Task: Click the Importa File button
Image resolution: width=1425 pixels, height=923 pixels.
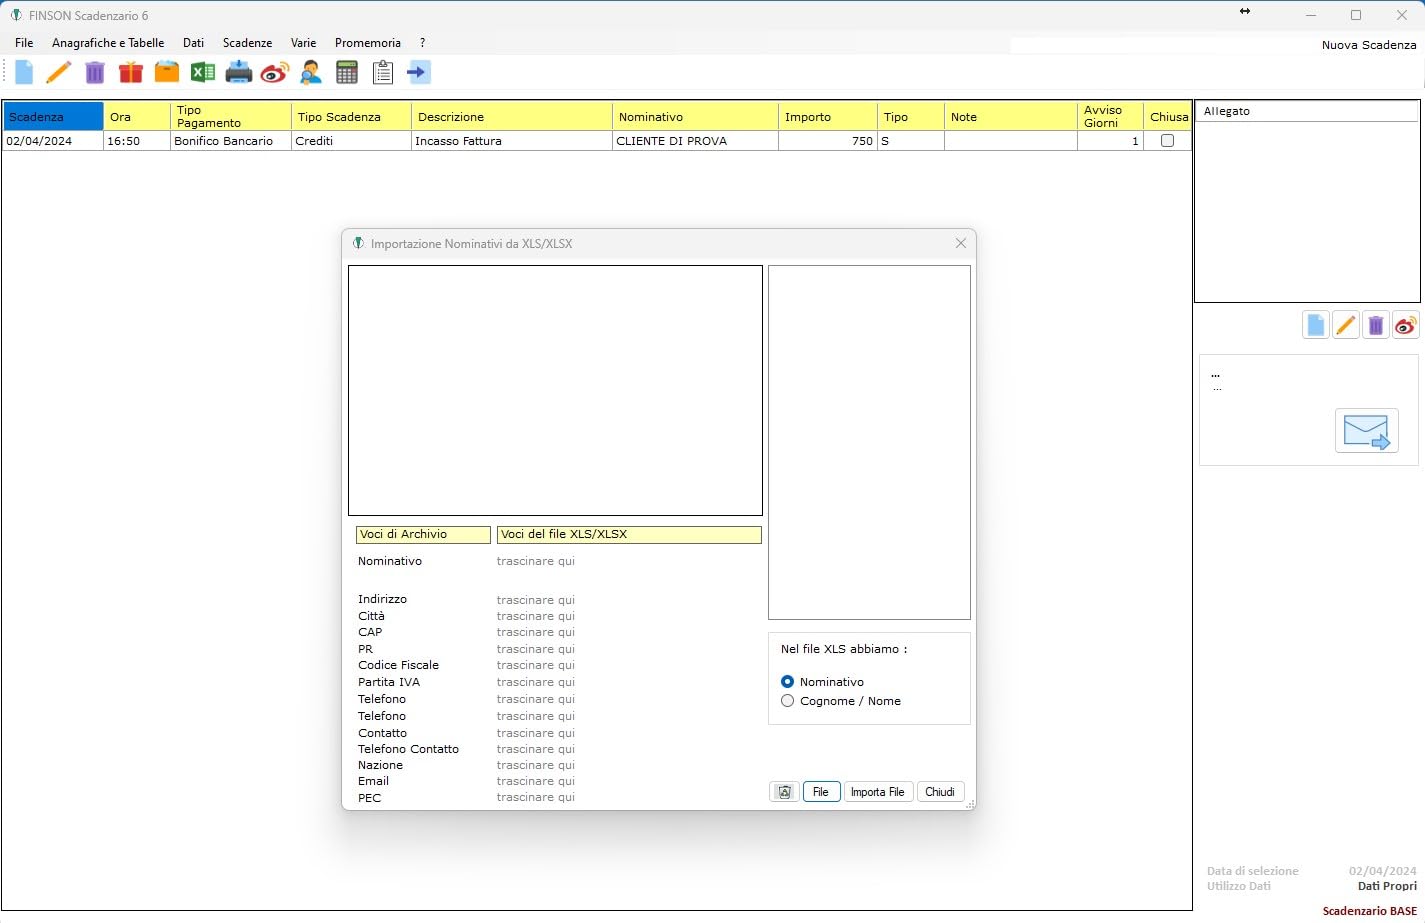Action: [x=877, y=792]
